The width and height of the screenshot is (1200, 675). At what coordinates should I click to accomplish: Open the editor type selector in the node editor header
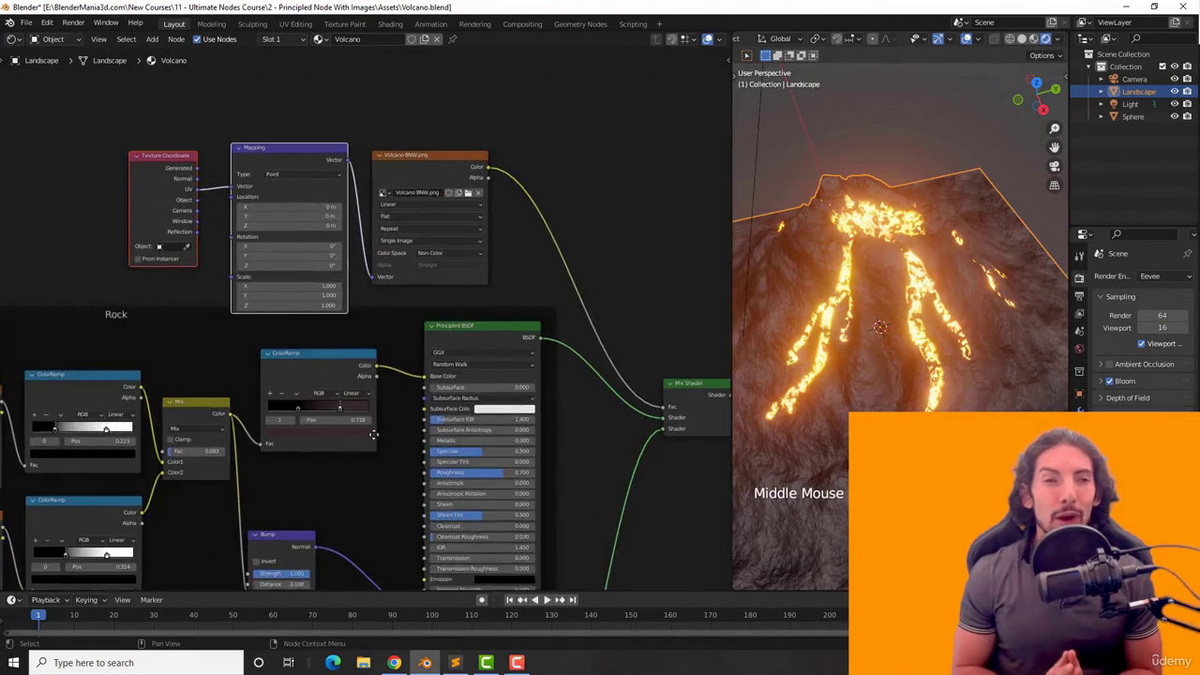click(x=14, y=39)
